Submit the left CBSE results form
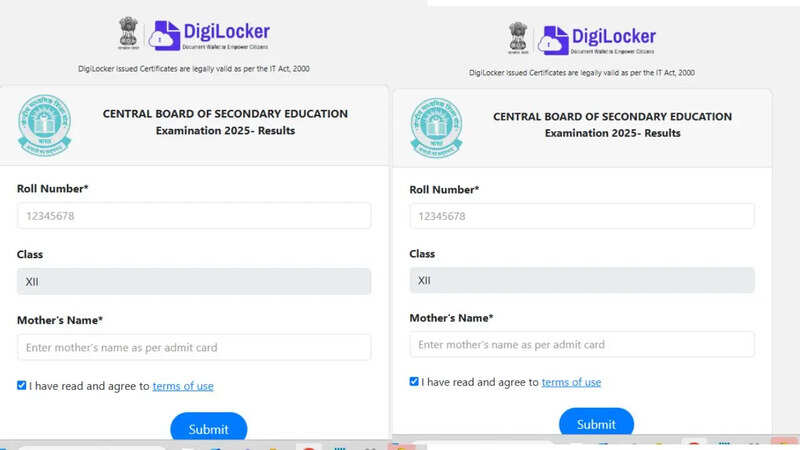This screenshot has width=800, height=450. pyautogui.click(x=209, y=427)
